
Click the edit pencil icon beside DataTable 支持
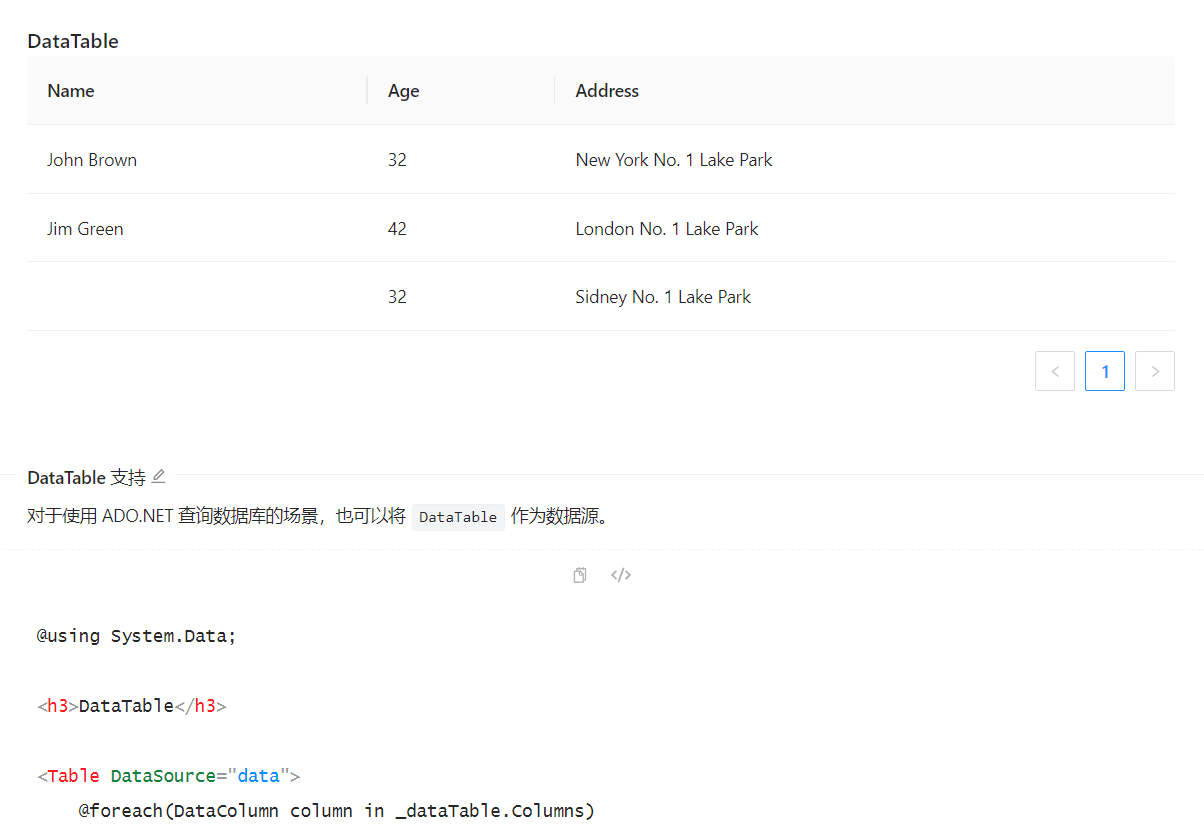pyautogui.click(x=158, y=477)
